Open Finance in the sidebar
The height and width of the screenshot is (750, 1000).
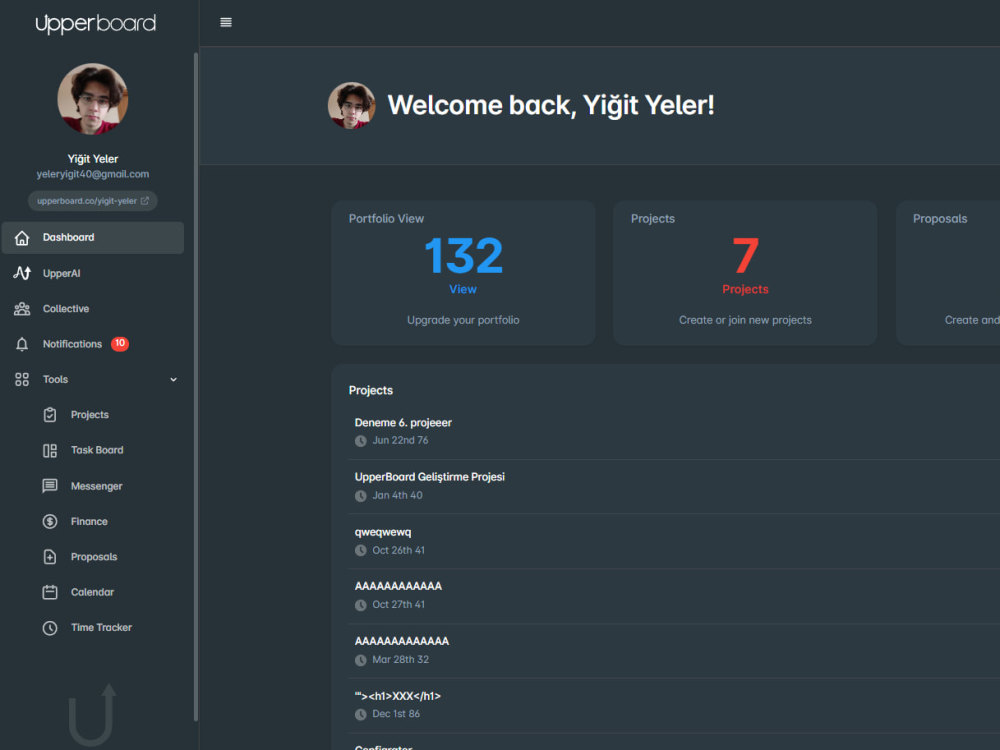(89, 522)
